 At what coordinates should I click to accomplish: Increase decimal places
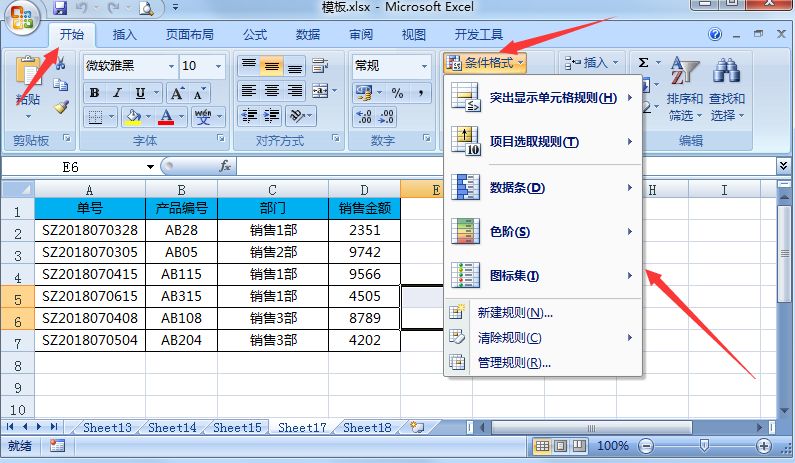pos(364,117)
